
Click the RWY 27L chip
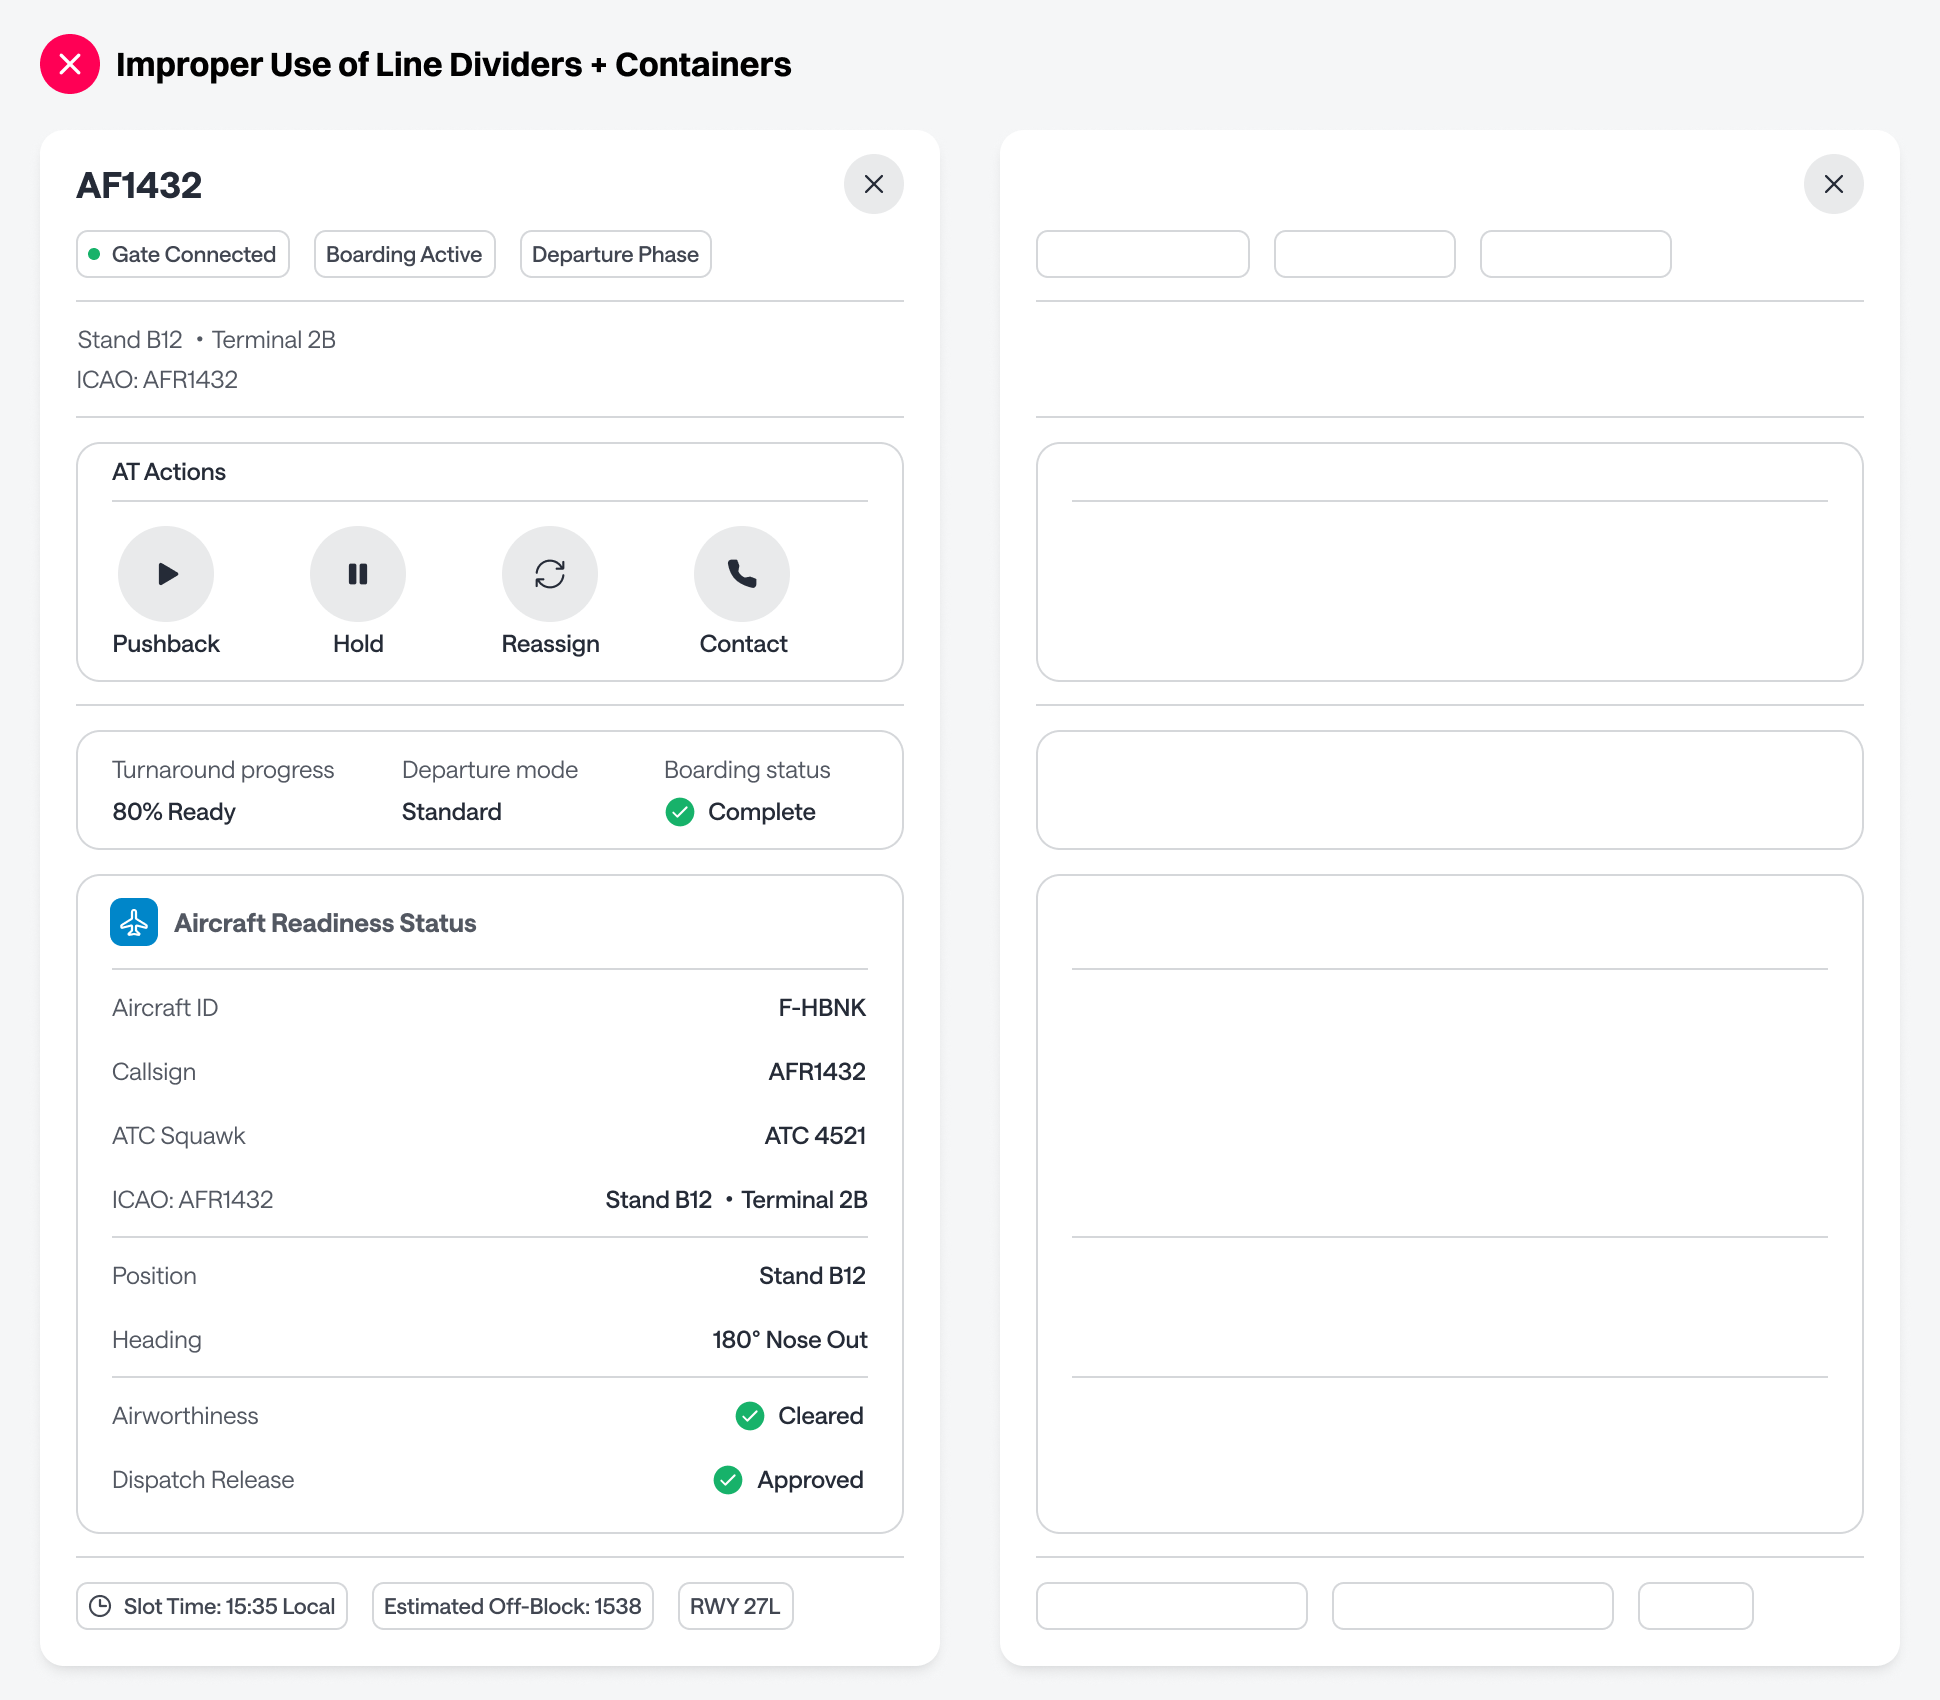click(x=735, y=1606)
